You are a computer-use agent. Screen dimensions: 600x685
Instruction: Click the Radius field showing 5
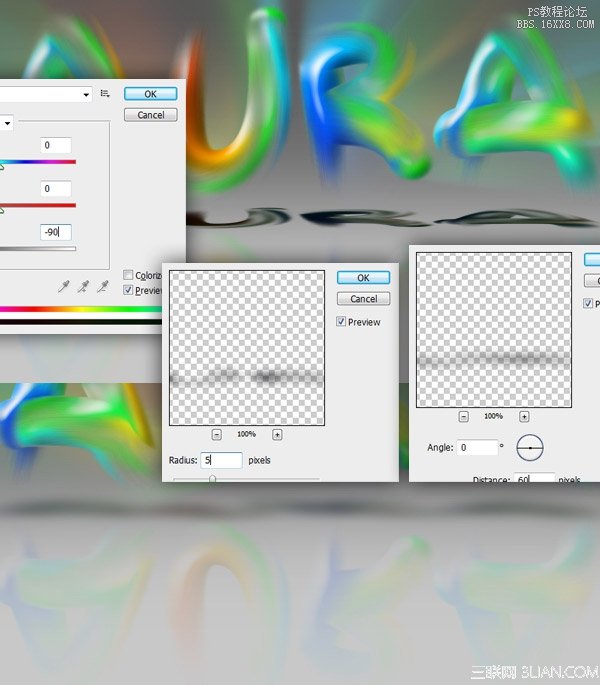click(x=222, y=460)
